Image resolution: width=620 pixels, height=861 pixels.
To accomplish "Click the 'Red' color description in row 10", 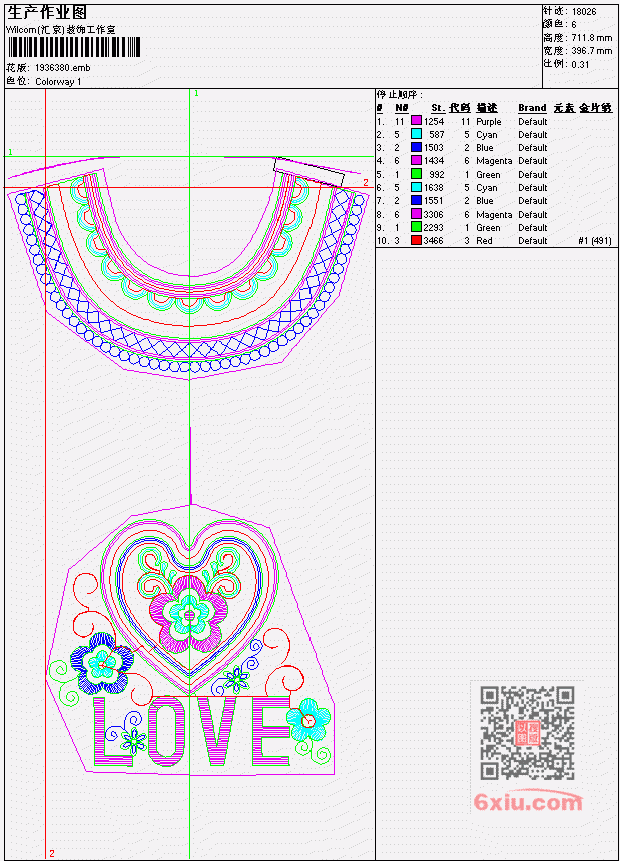I will [x=484, y=241].
